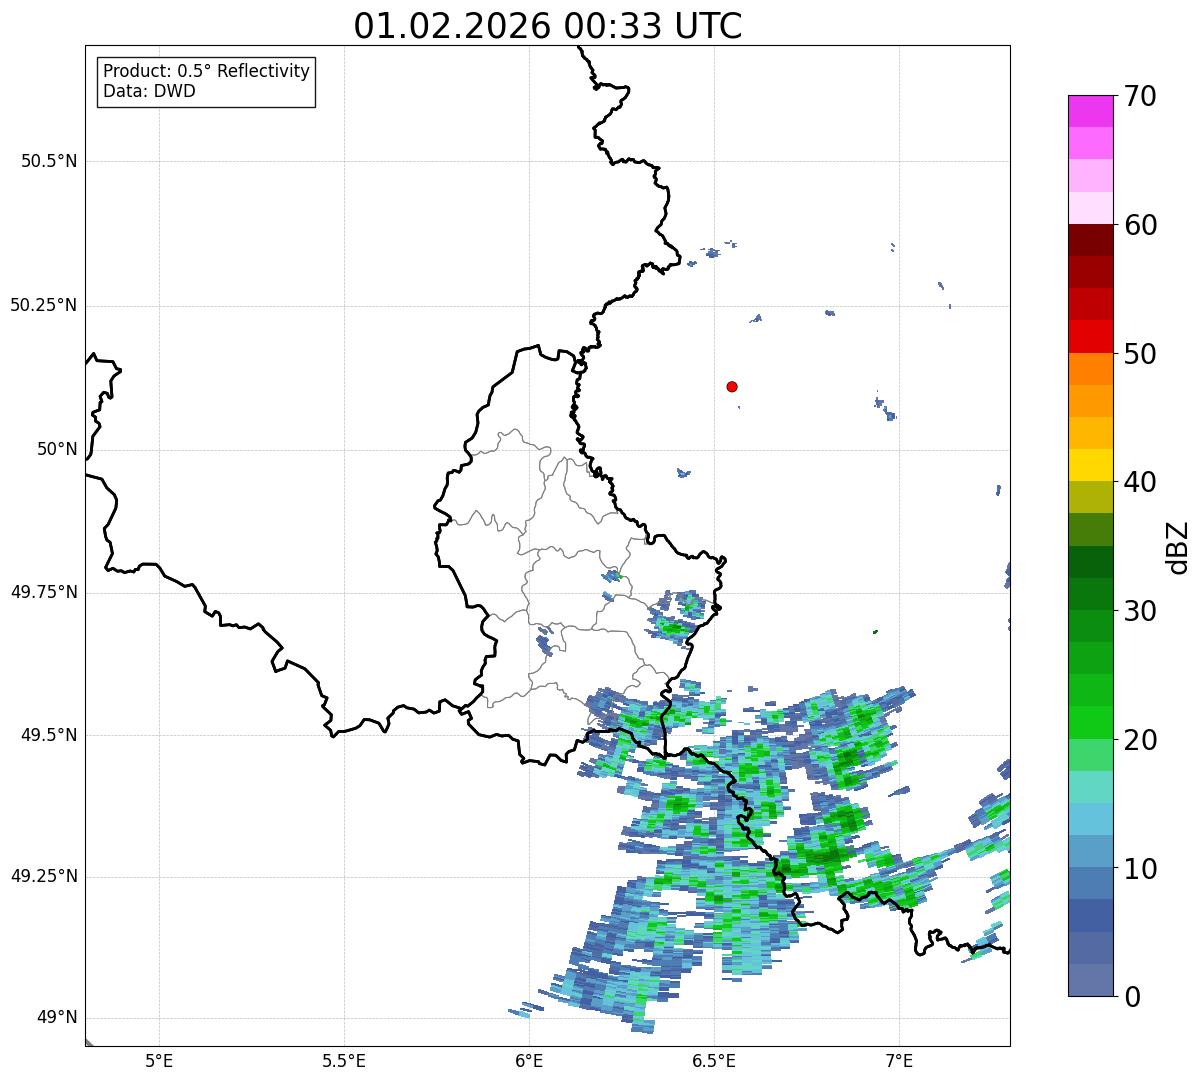The height and width of the screenshot is (1081, 1202).
Task: Click colorbar tick label 20
Action: tap(1140, 740)
